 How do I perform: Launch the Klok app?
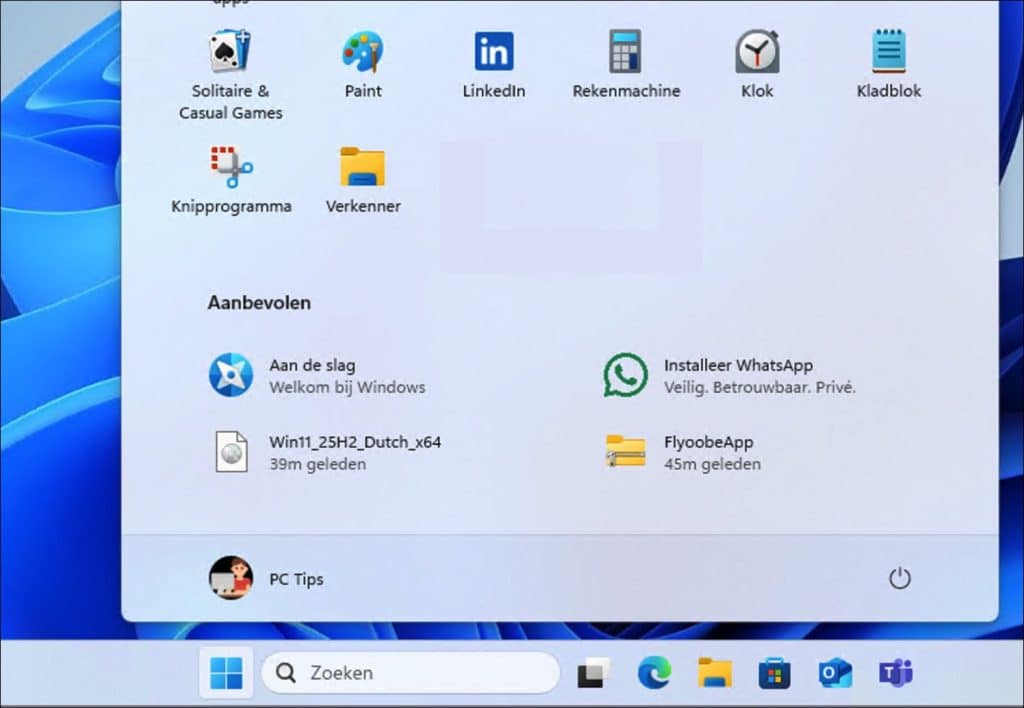pos(756,52)
